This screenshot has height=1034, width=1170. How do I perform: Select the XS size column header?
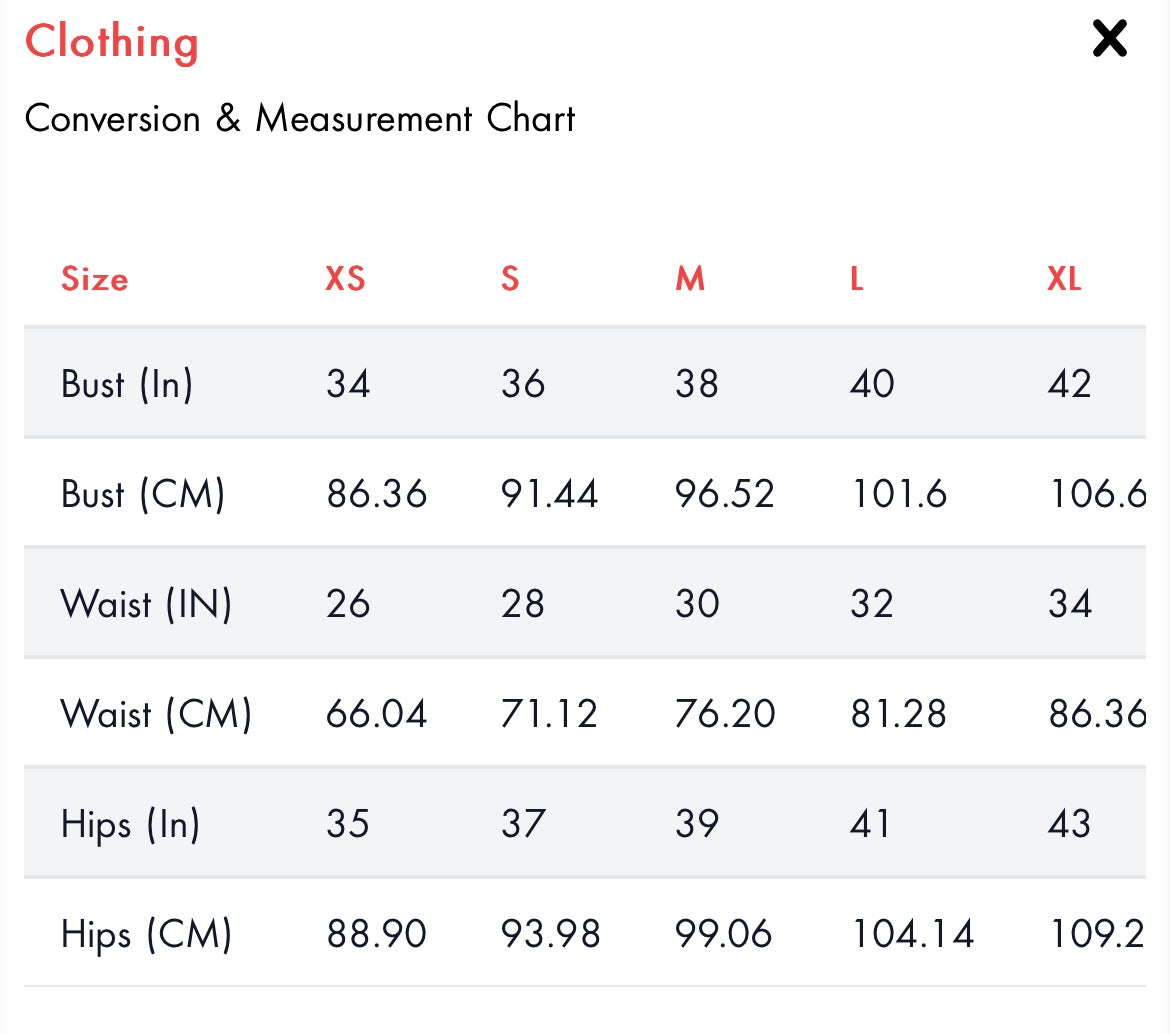coord(346,279)
